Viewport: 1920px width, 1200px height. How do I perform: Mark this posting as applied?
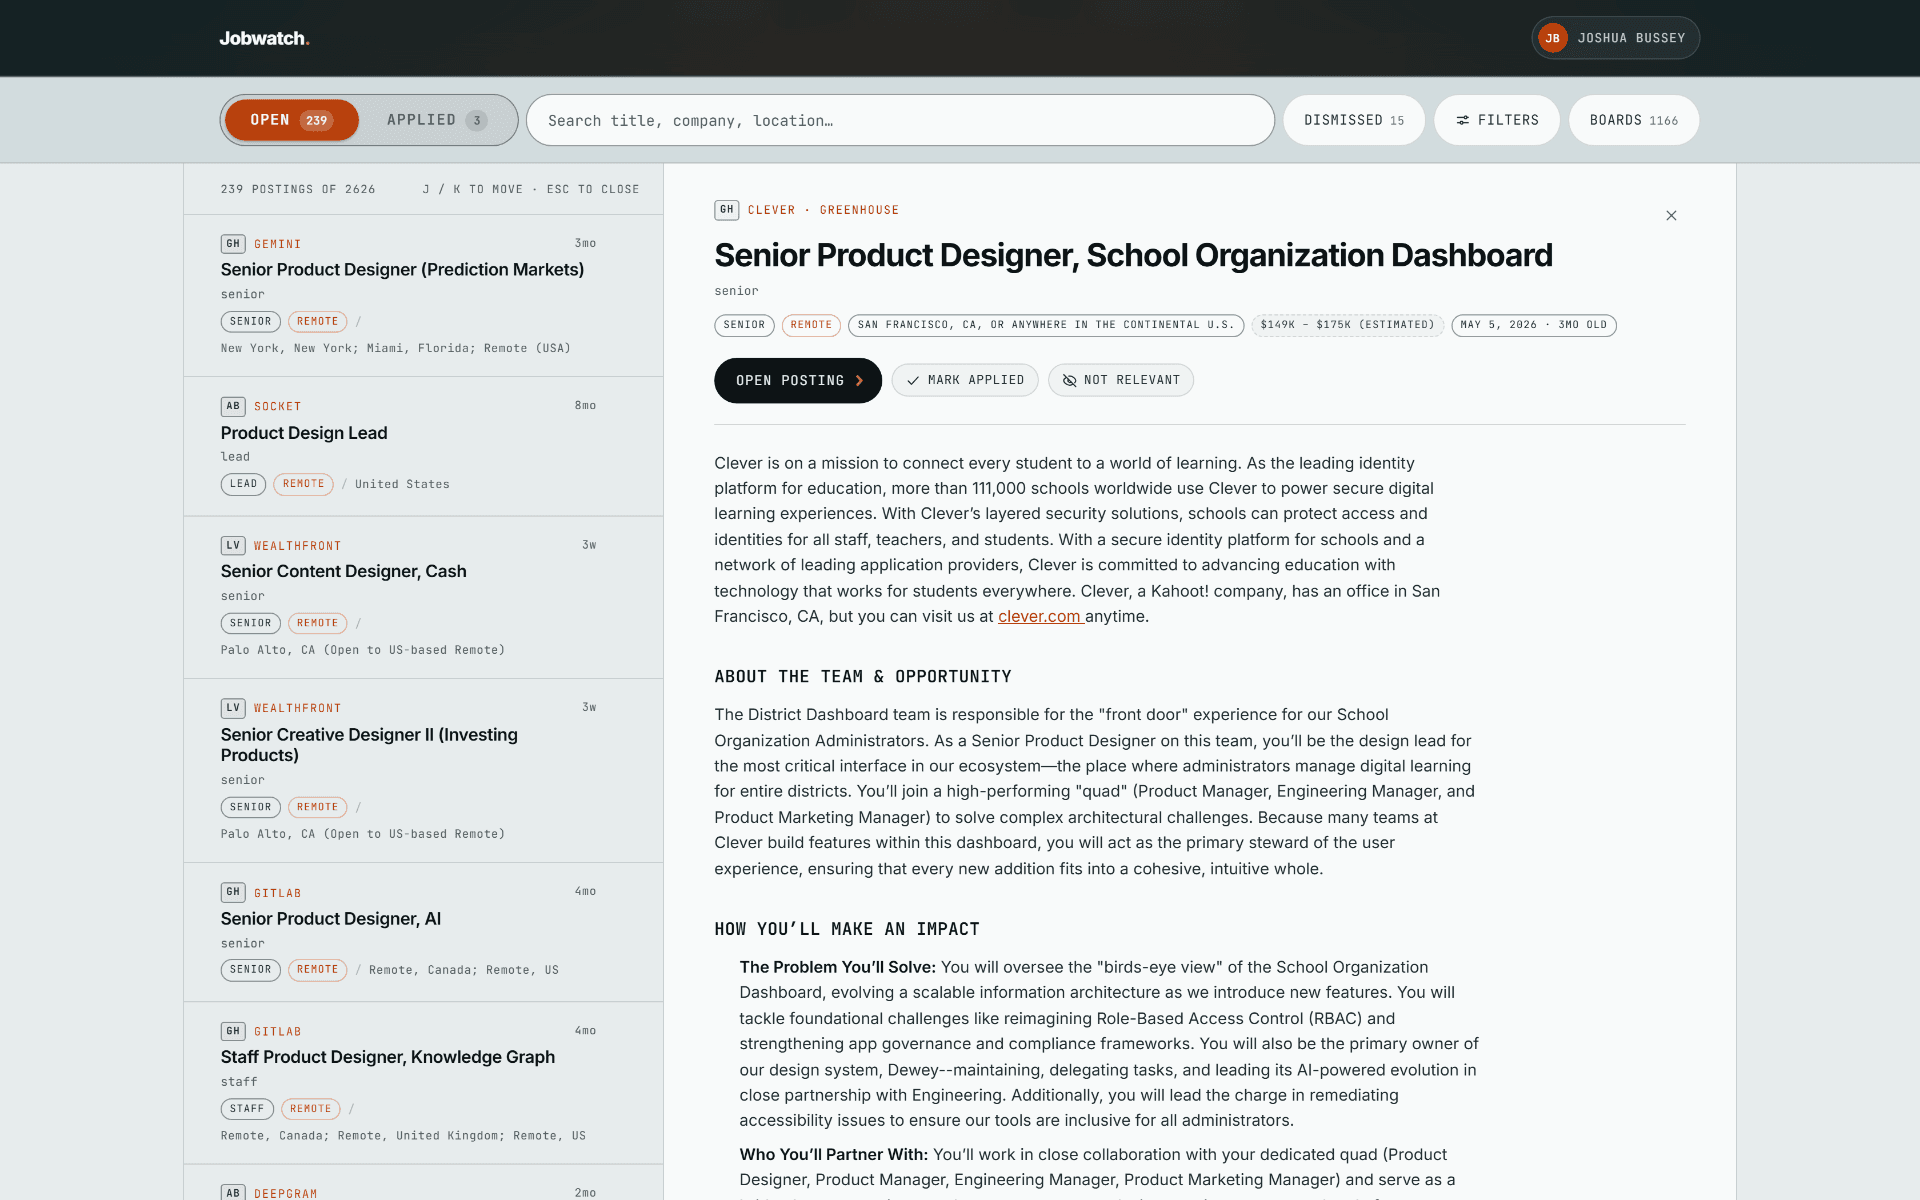[965, 380]
